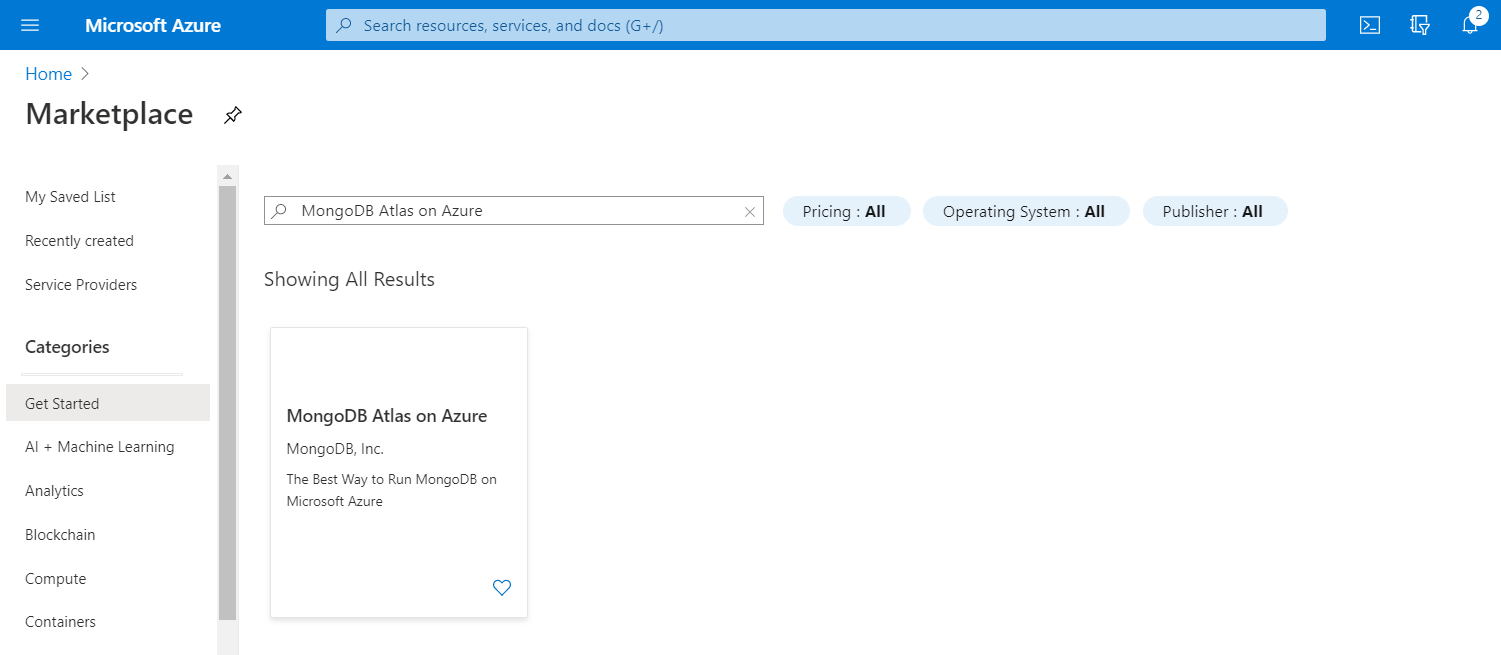Select the Containers category
The height and width of the screenshot is (655, 1501).
pos(60,622)
